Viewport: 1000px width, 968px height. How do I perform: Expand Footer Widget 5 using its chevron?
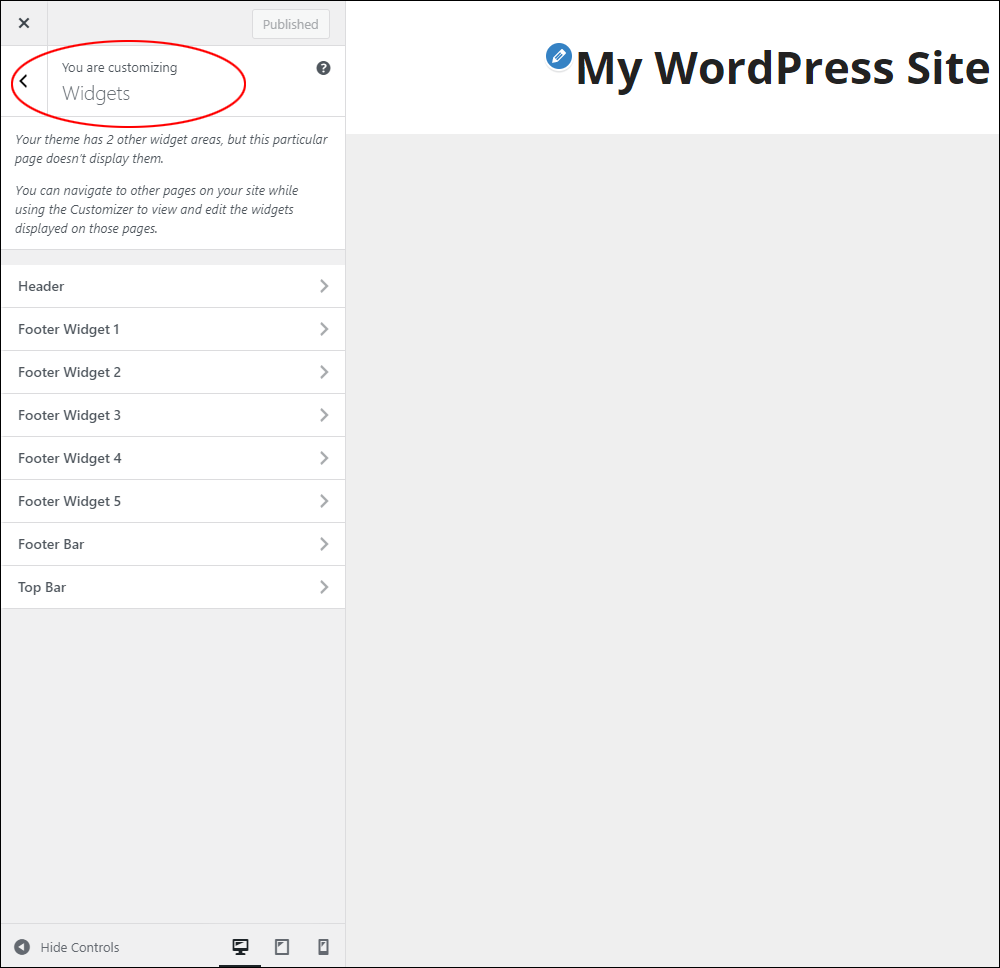(324, 501)
